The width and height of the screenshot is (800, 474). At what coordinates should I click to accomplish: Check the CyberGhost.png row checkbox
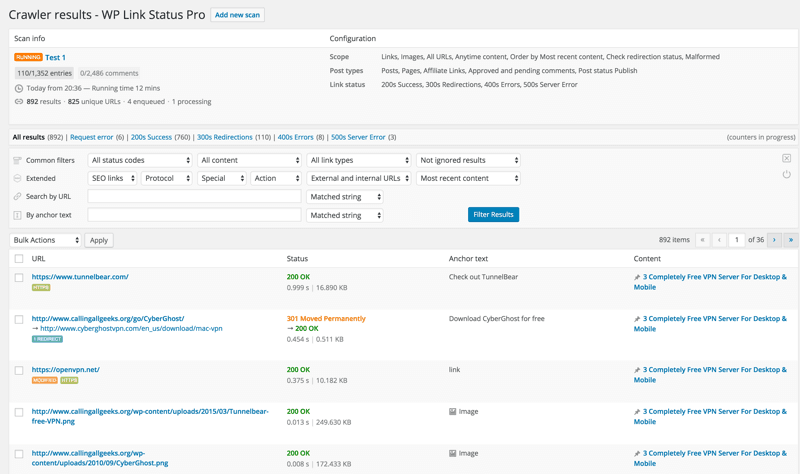(x=19, y=454)
